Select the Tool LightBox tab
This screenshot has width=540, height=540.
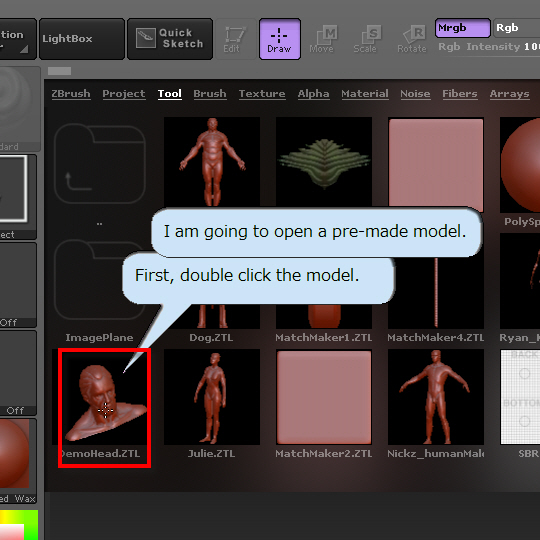(170, 94)
